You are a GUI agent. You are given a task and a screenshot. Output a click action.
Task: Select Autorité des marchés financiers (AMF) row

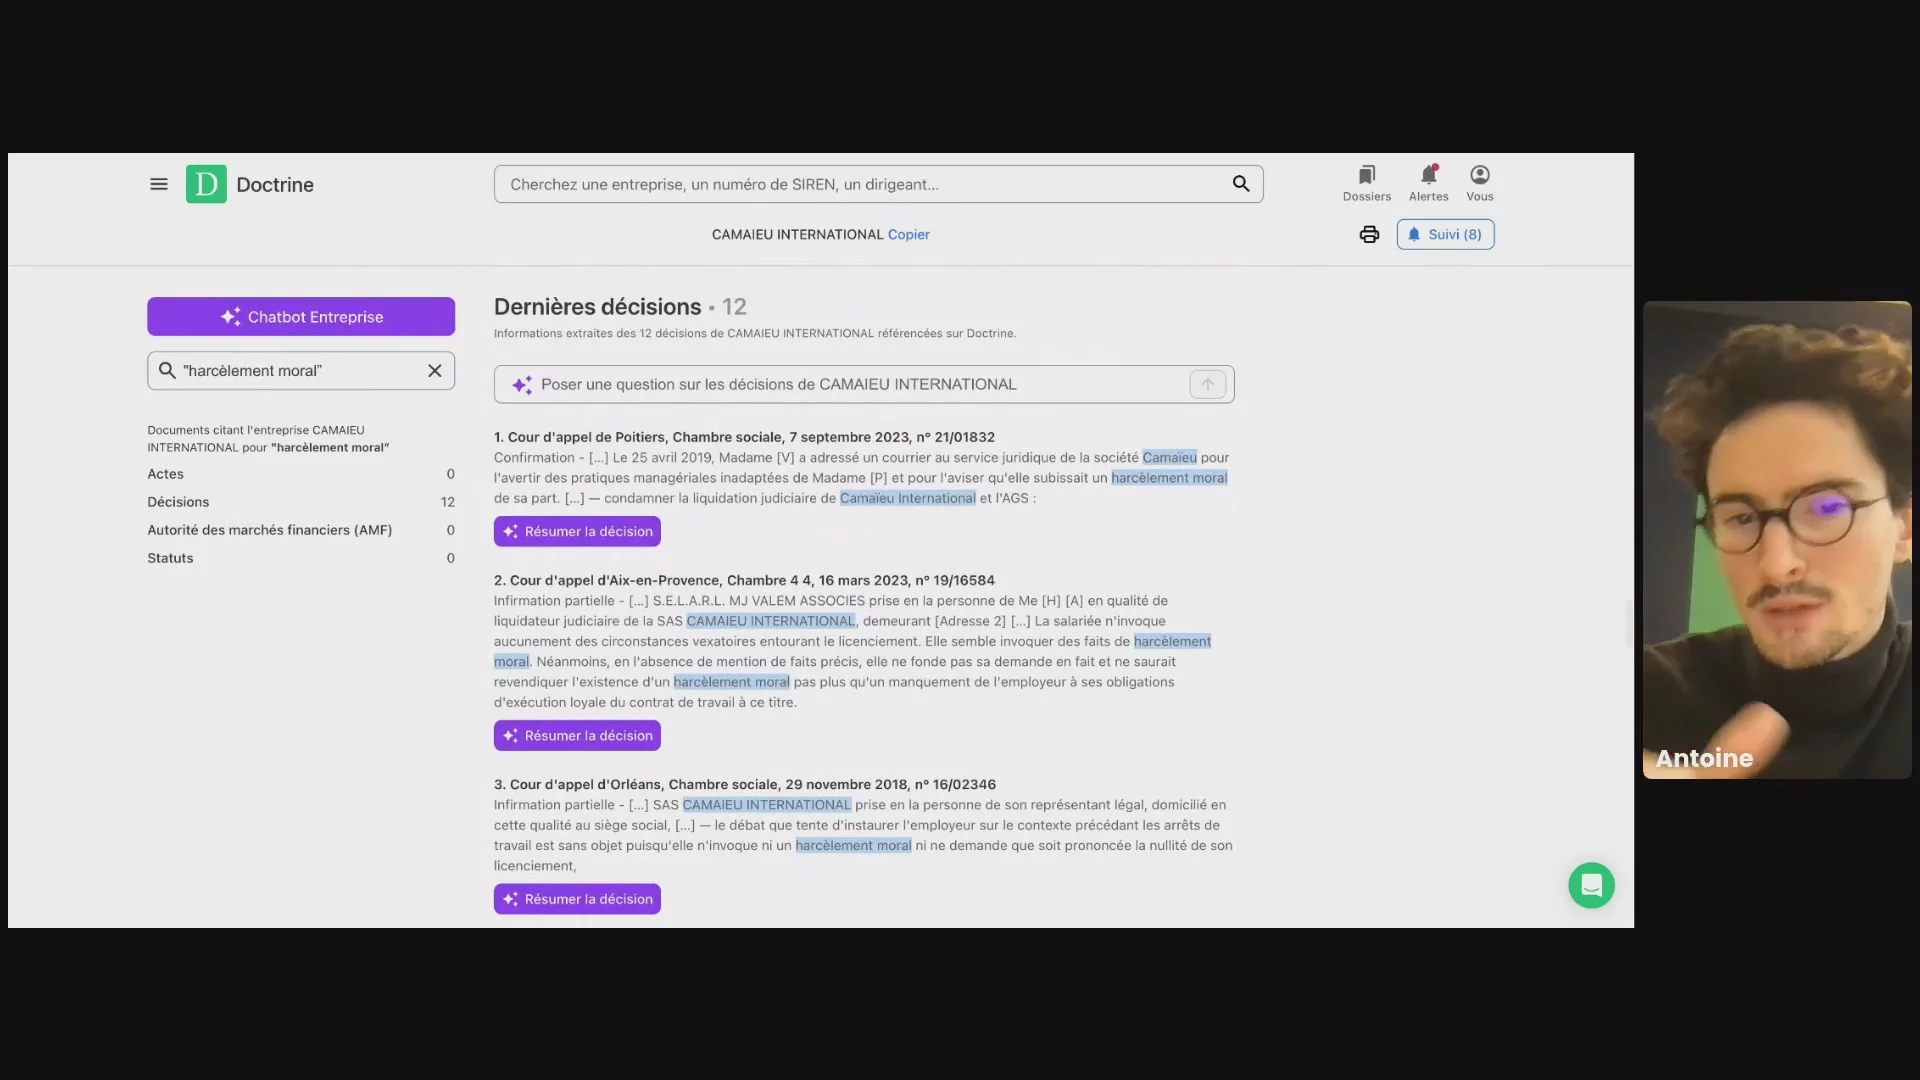tap(301, 530)
